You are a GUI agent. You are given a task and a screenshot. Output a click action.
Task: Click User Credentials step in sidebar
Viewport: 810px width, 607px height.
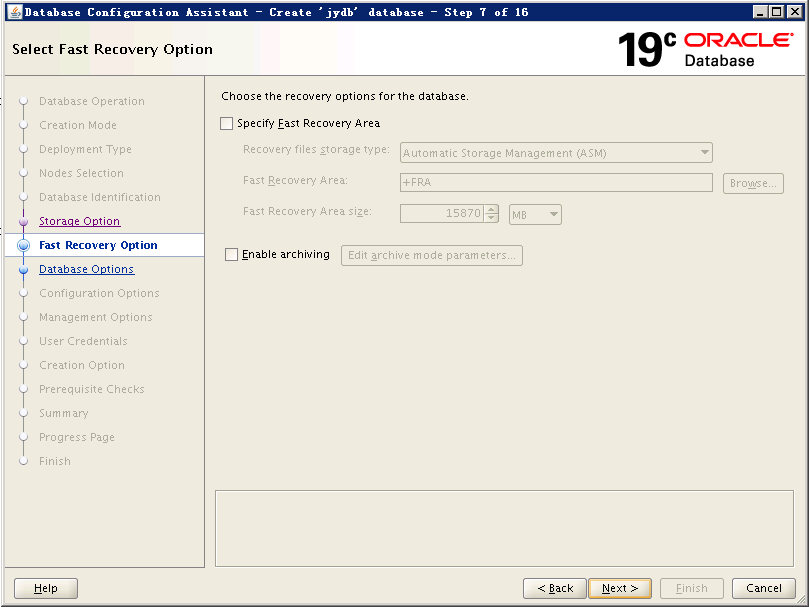pyautogui.click(x=83, y=341)
